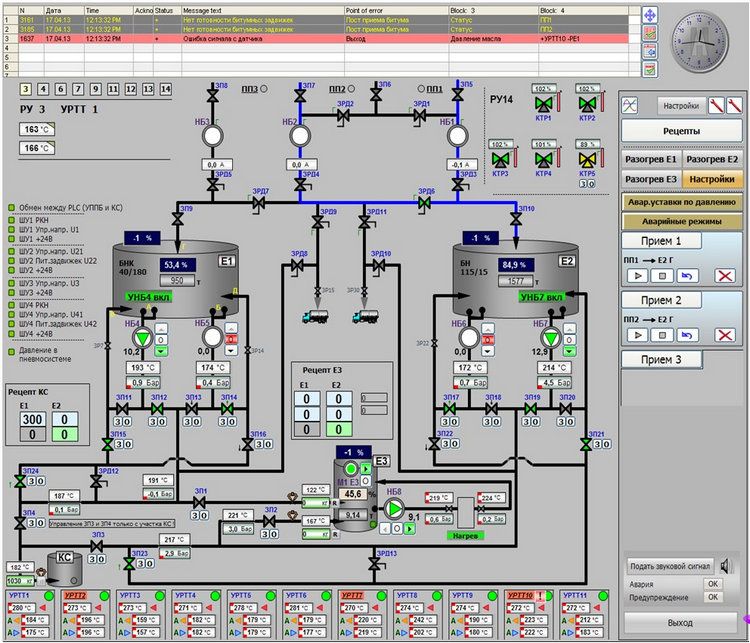Open the trend curves graph icon
Screen dimensions: 750x643
629,105
